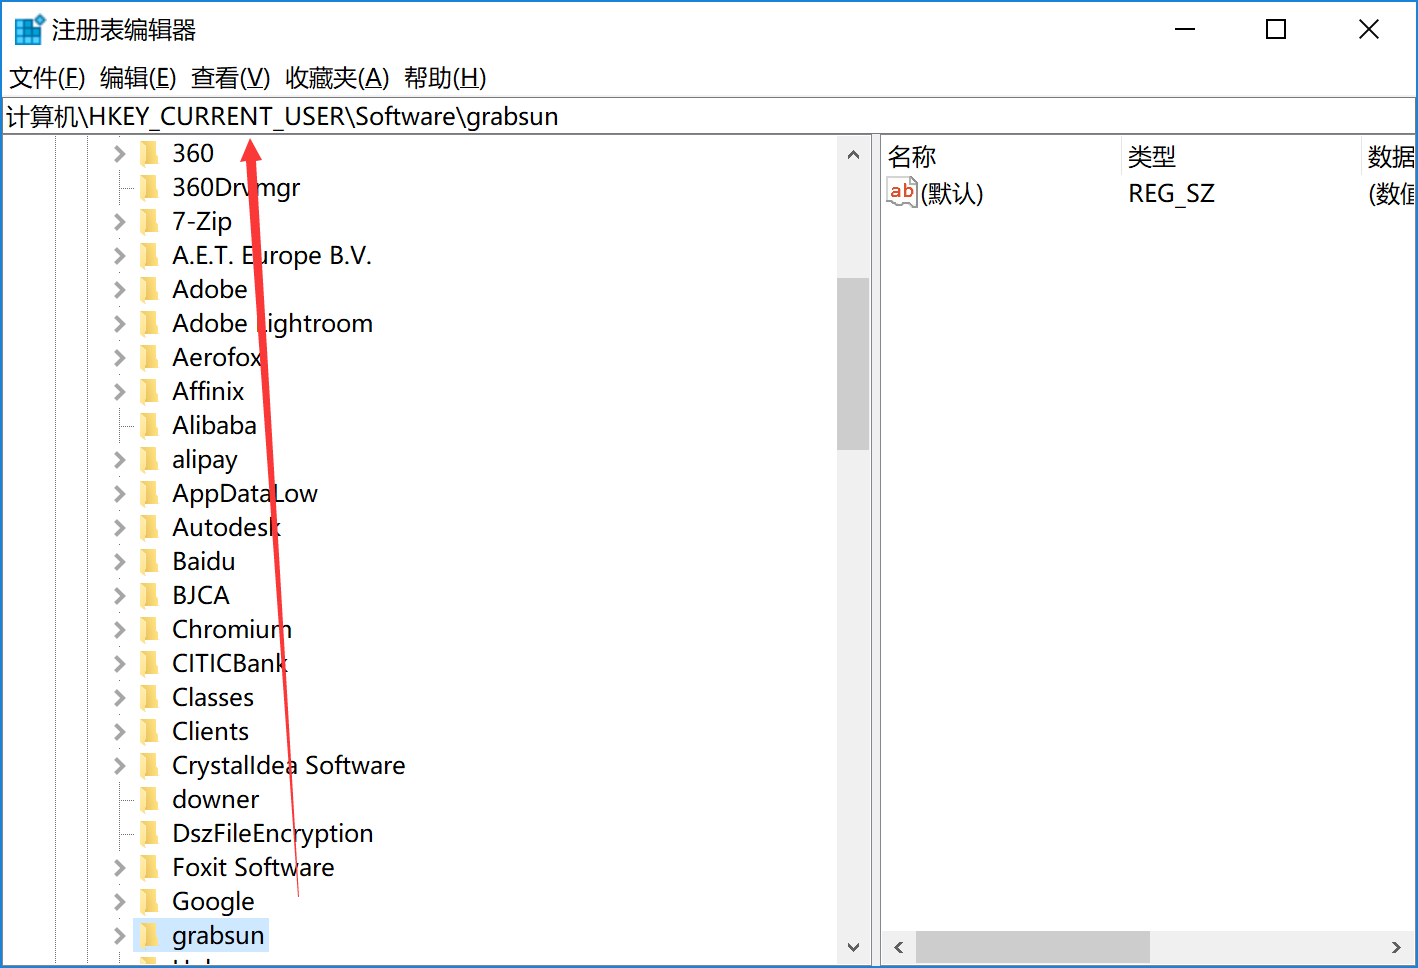
Task: Open the 收藏夹(A) menu
Action: [337, 78]
